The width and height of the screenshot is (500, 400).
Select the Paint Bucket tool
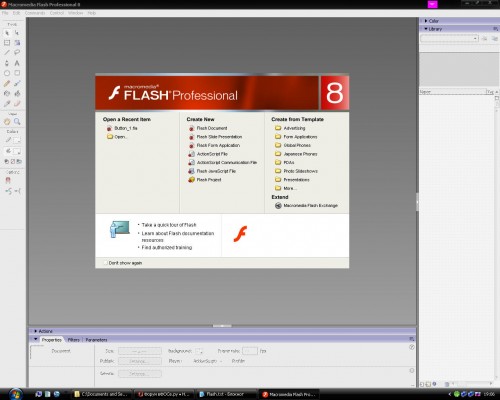click(17, 94)
